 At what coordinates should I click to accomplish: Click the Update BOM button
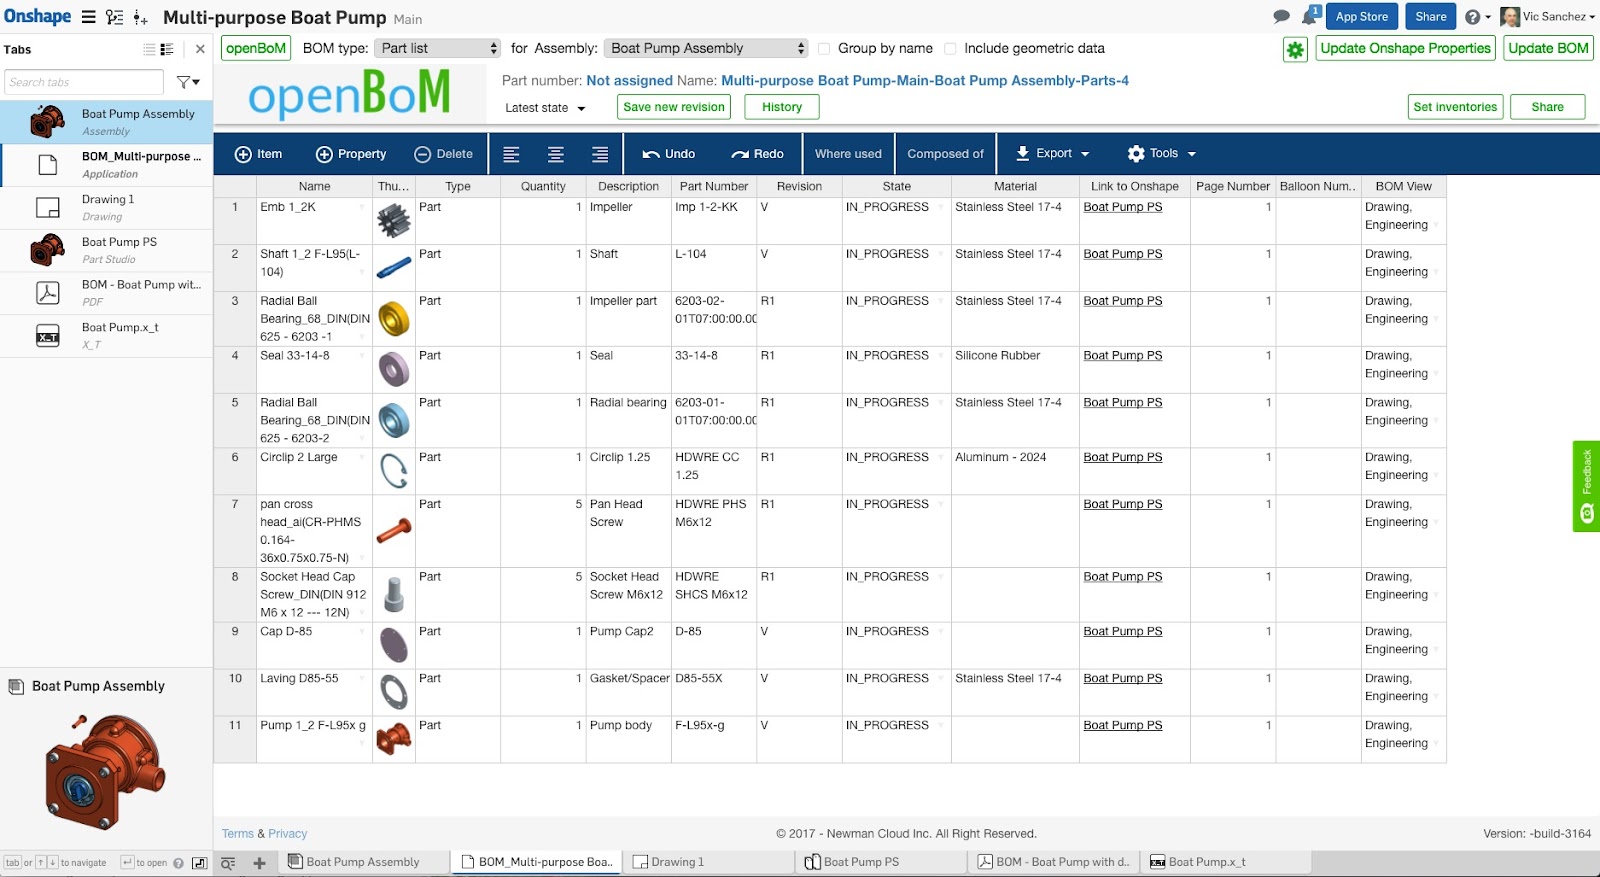click(x=1548, y=48)
